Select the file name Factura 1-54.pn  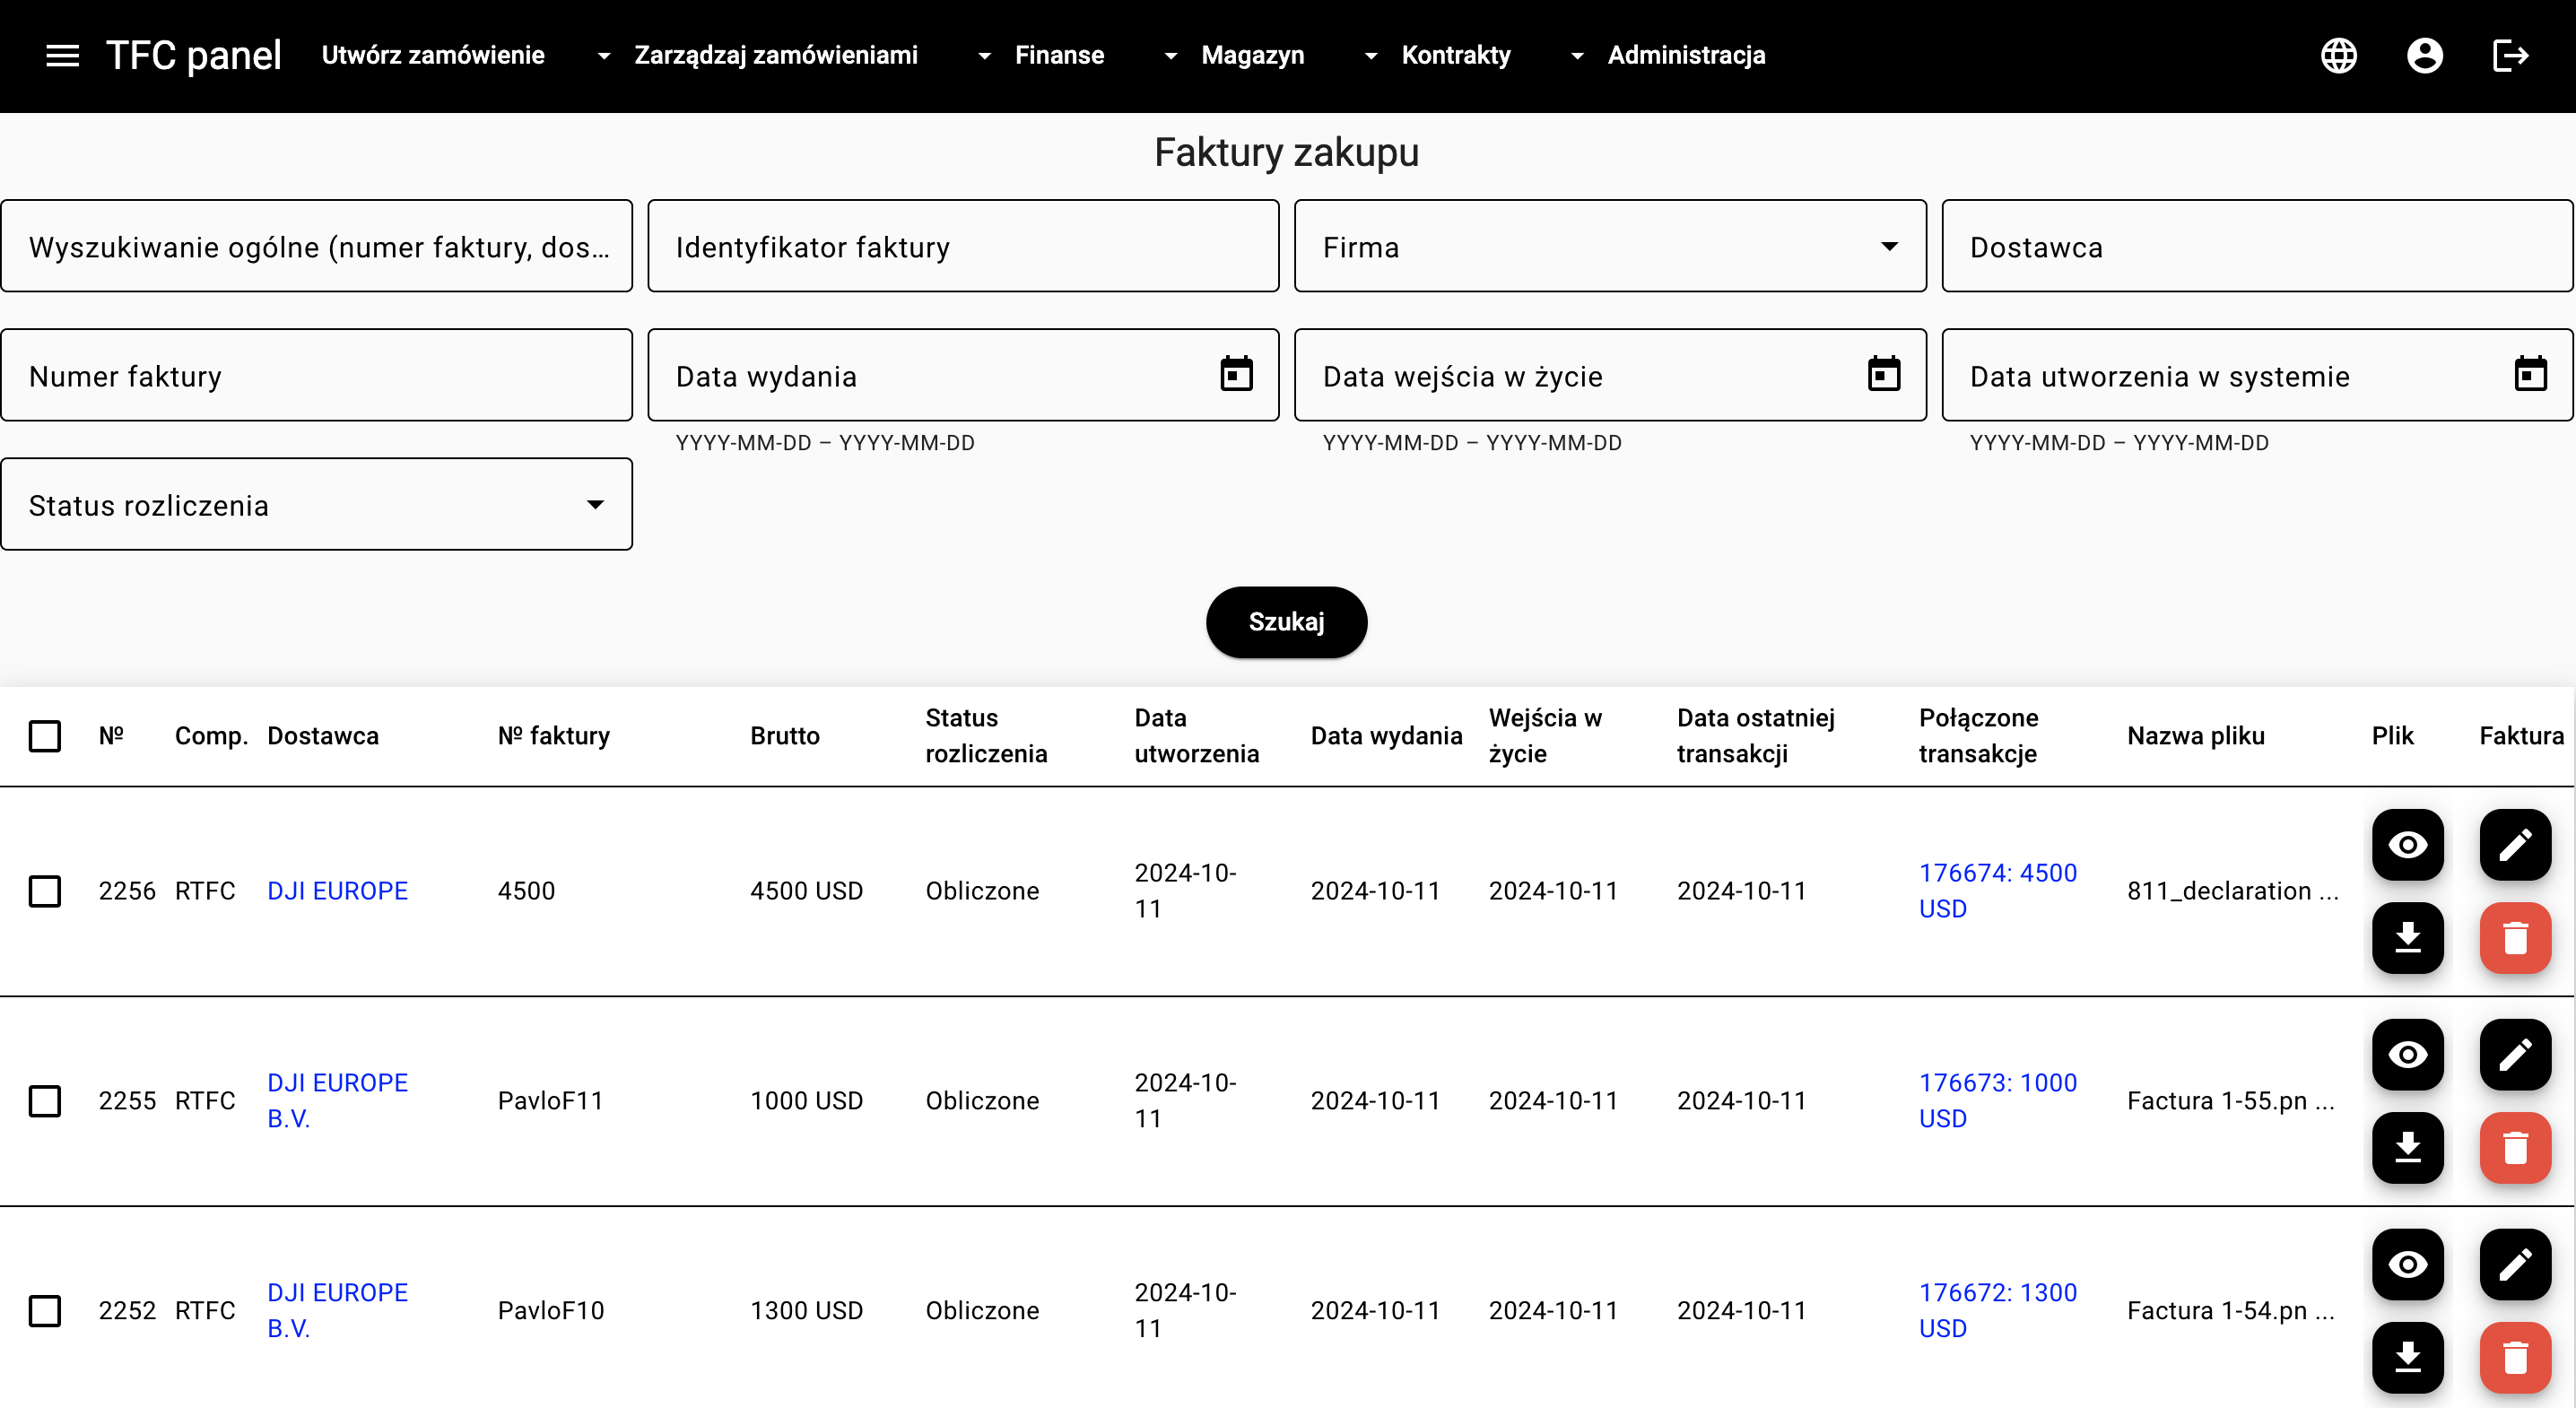[x=2230, y=1311]
